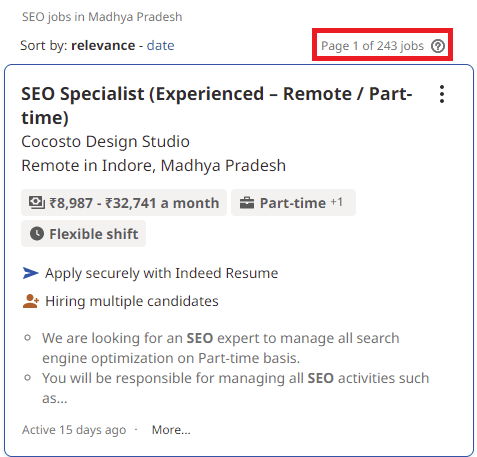The height and width of the screenshot is (457, 477).
Task: Click the blue arrow Indeed Resume icon
Action: click(31, 273)
